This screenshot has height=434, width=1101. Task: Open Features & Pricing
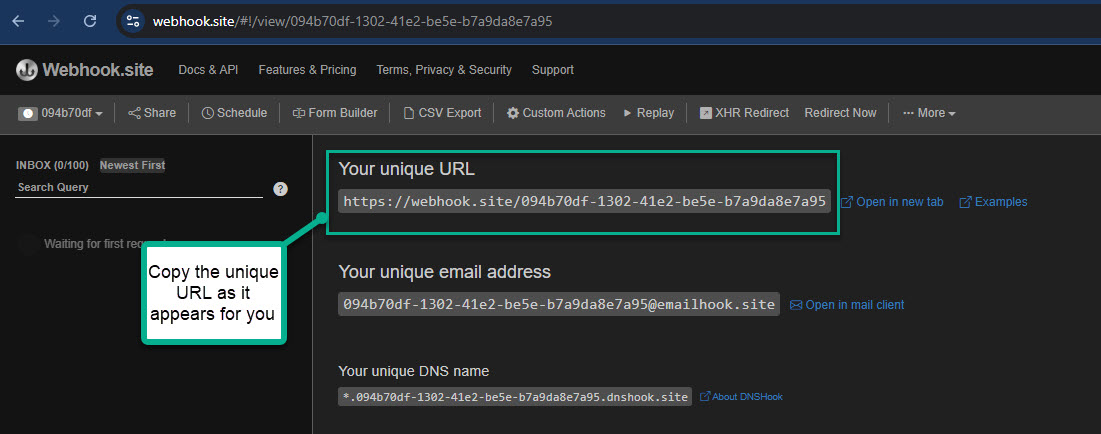(x=307, y=70)
